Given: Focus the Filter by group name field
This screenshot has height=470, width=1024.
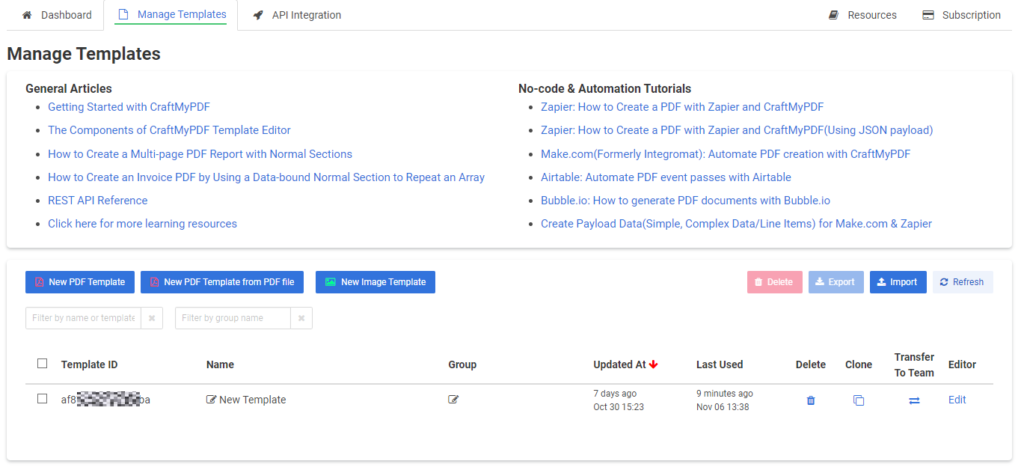Looking at the screenshot, I should click(x=232, y=318).
